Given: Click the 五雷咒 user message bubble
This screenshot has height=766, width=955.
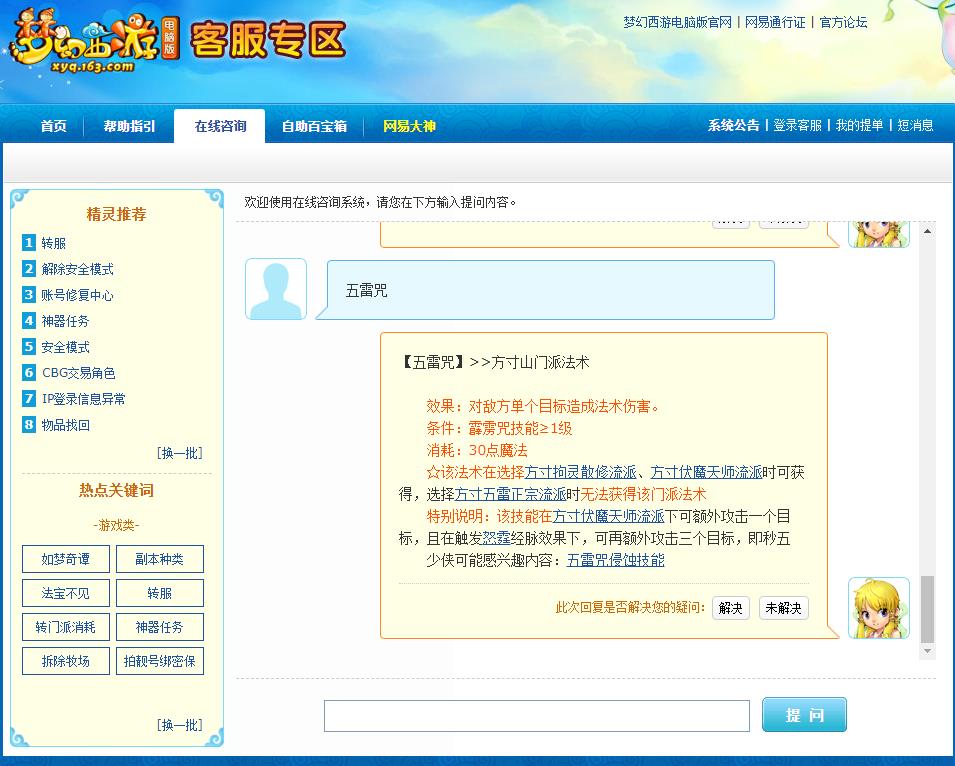Looking at the screenshot, I should click(551, 290).
